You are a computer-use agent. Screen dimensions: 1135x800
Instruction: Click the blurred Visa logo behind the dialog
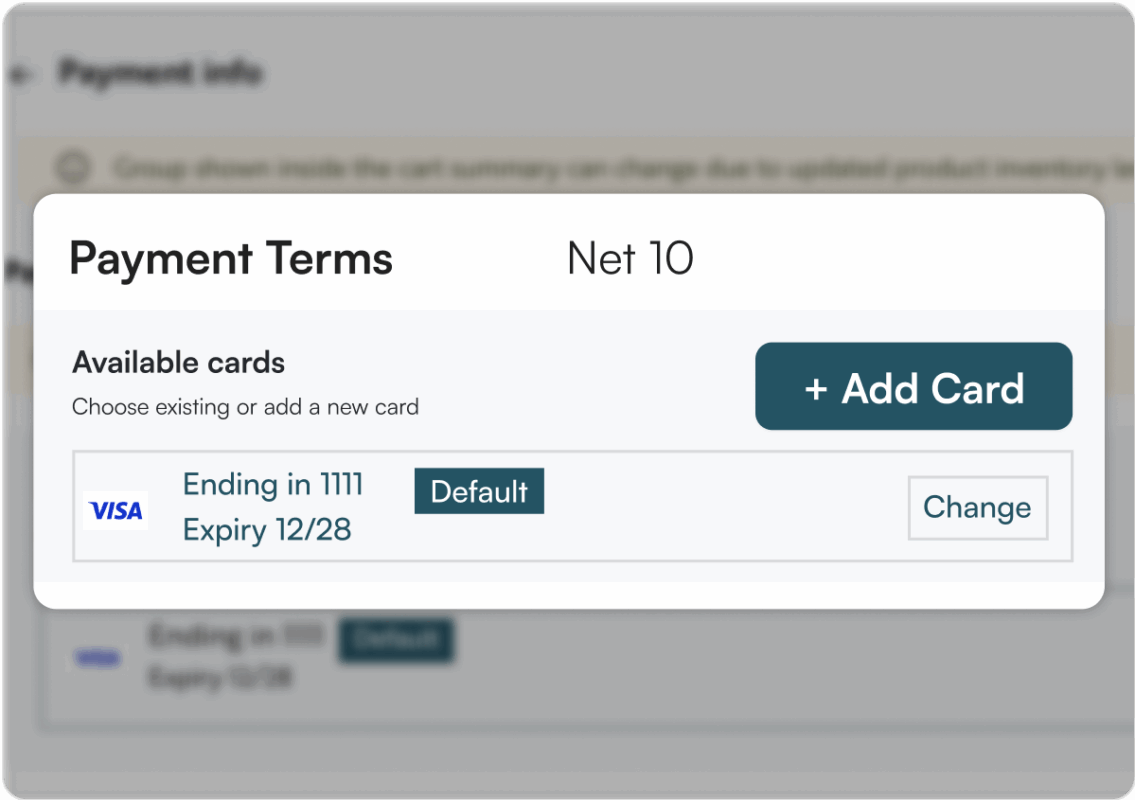pos(99,657)
